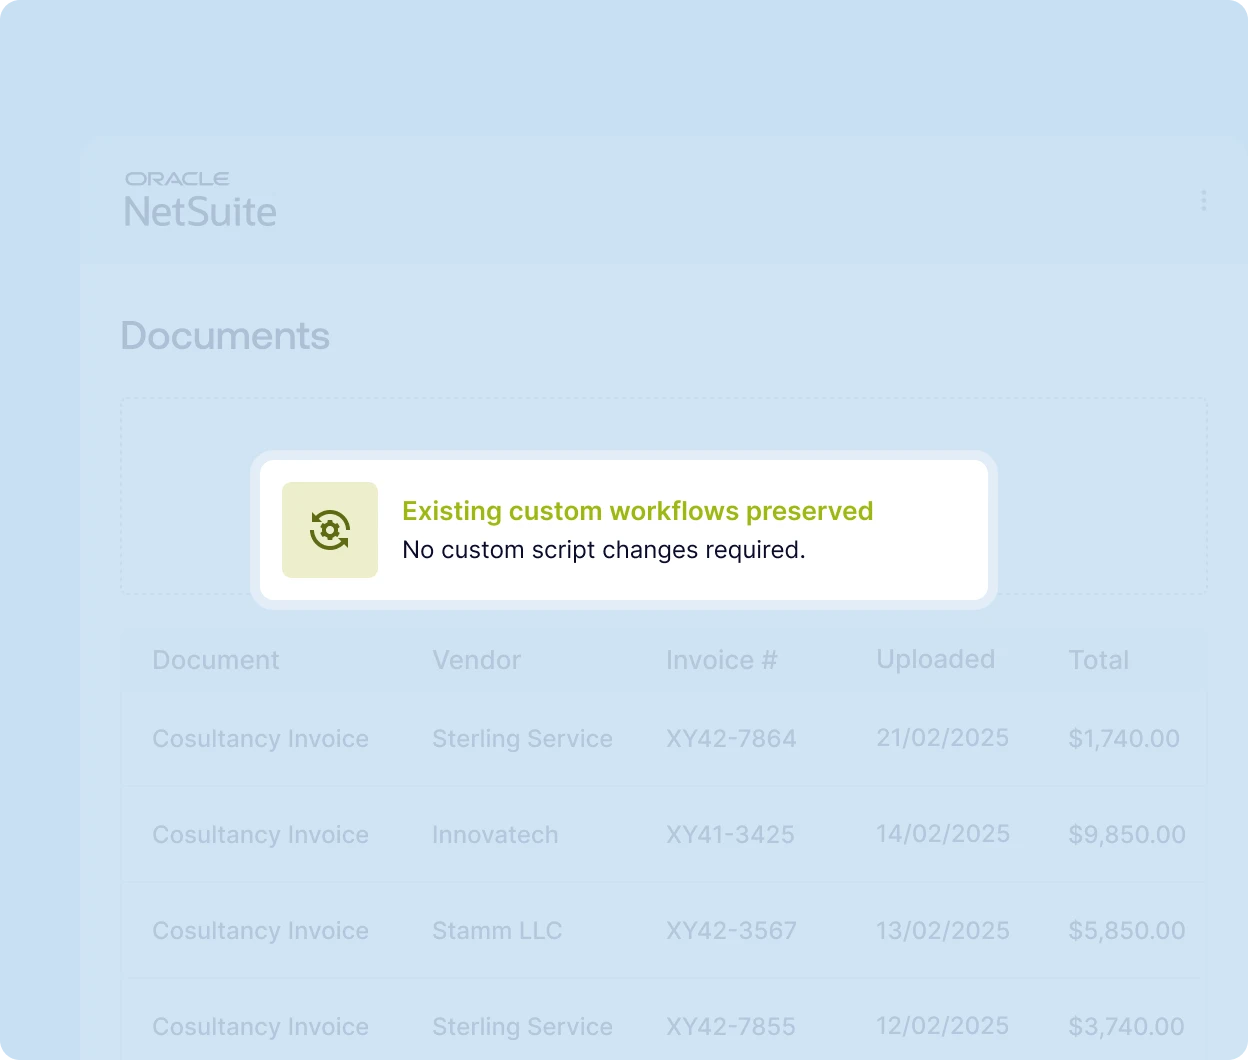The image size is (1248, 1060).
Task: Click the 21/02/2025 upload date
Action: tap(942, 738)
